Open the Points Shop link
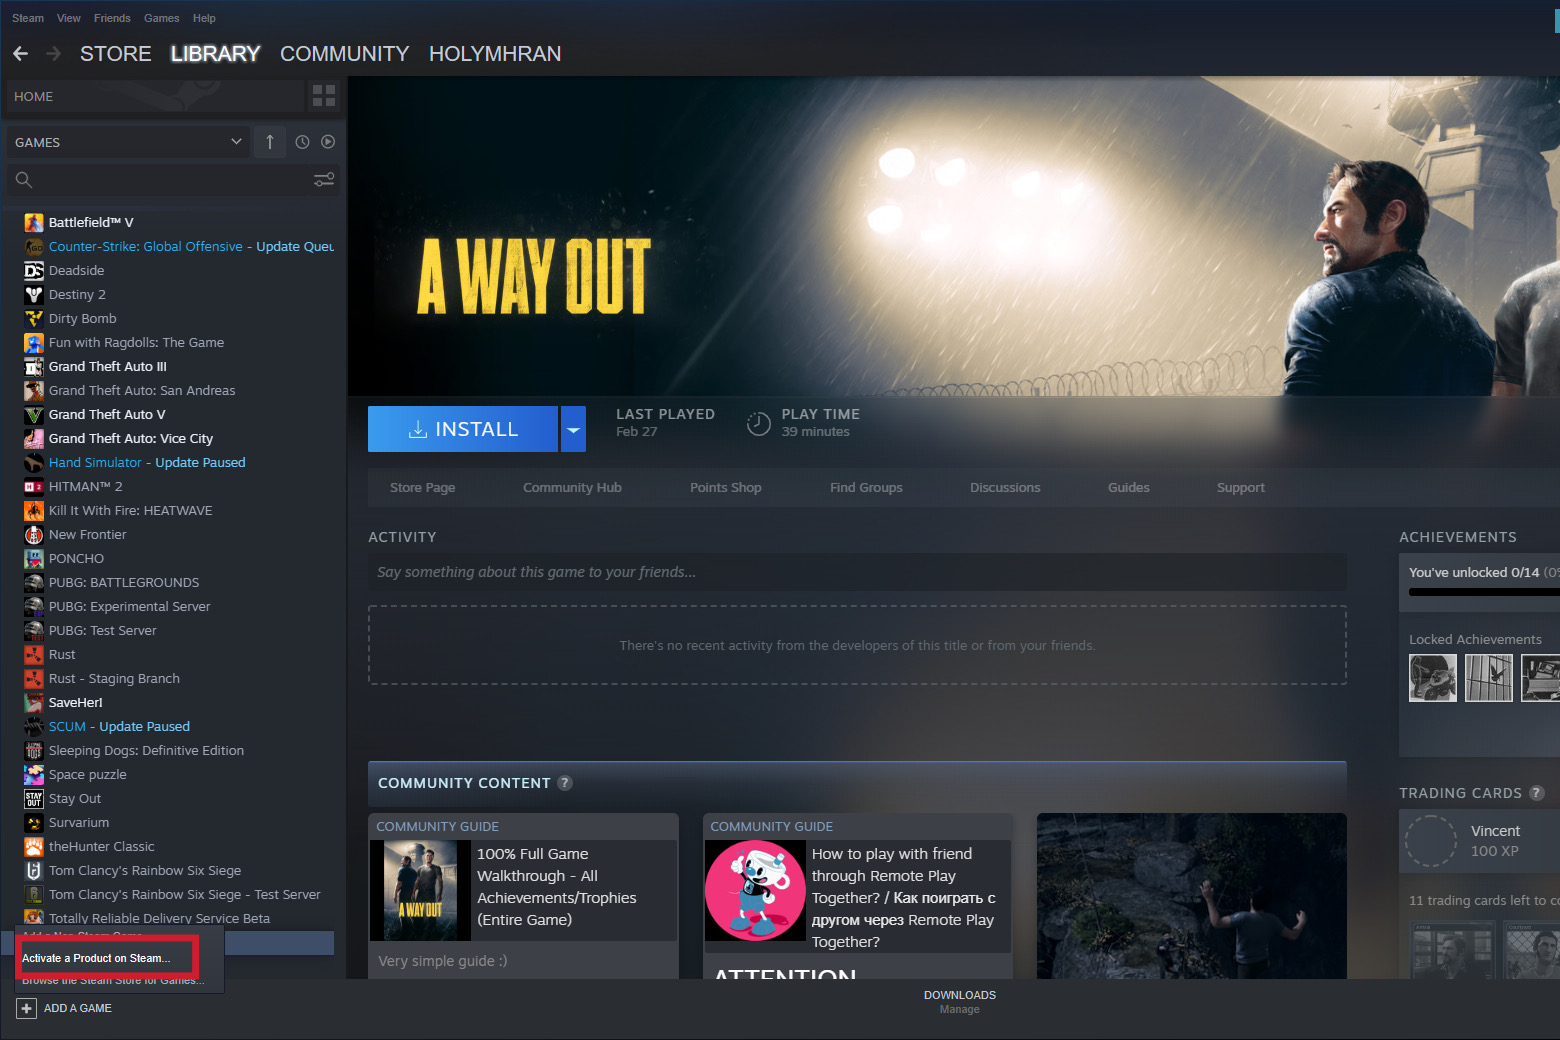Viewport: 1560px width, 1040px height. tap(726, 488)
